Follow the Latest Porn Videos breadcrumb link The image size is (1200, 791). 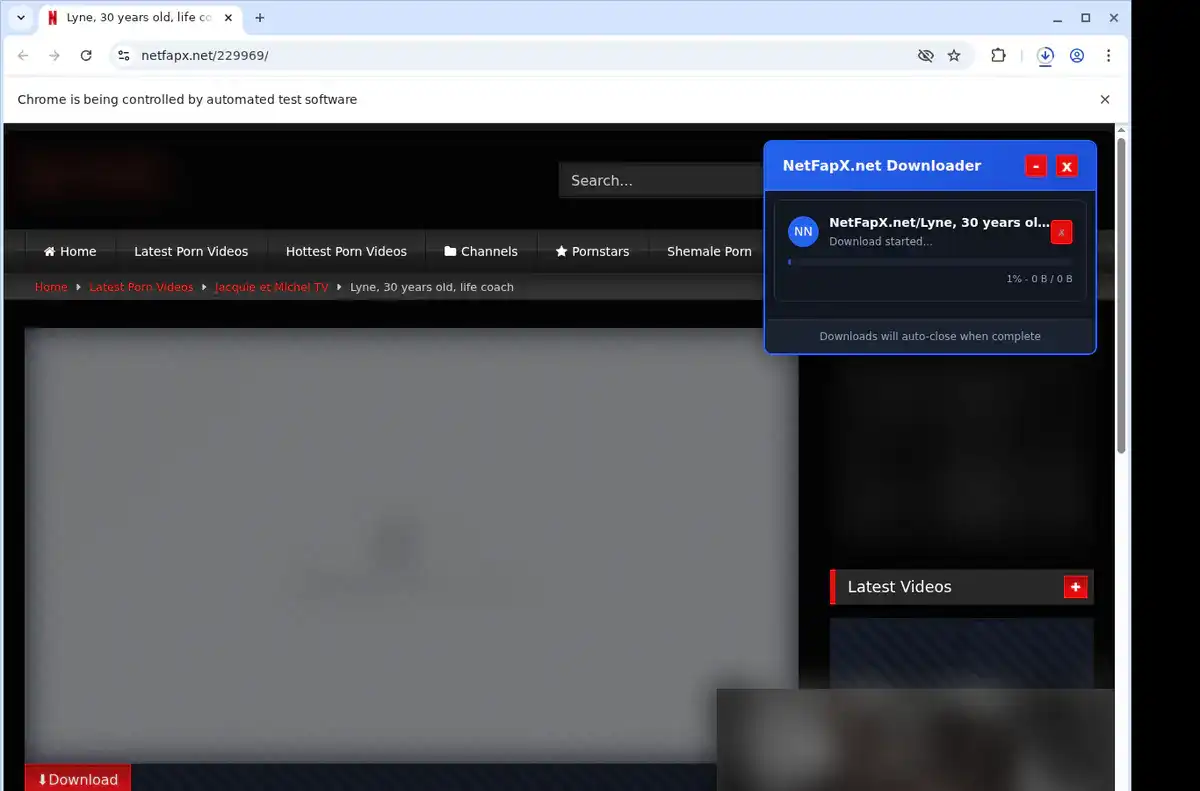(x=141, y=287)
